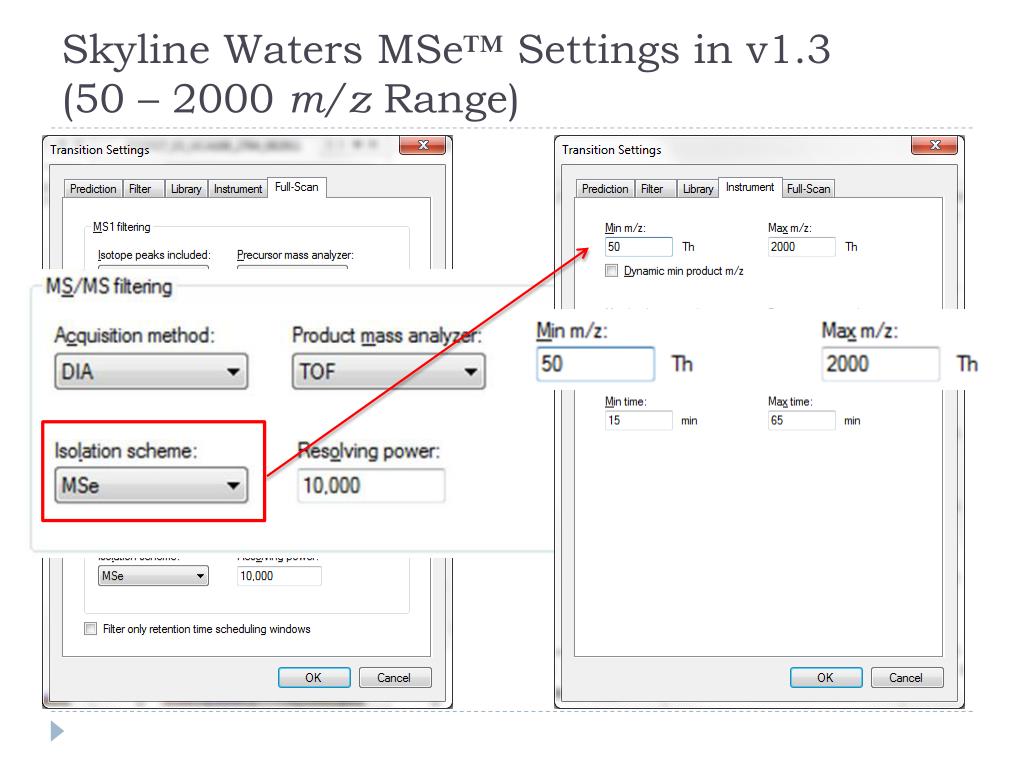Close the Transition Settings dialog showing MS1 filtering
Viewport: 1024px width, 768px height.
pos(423,145)
